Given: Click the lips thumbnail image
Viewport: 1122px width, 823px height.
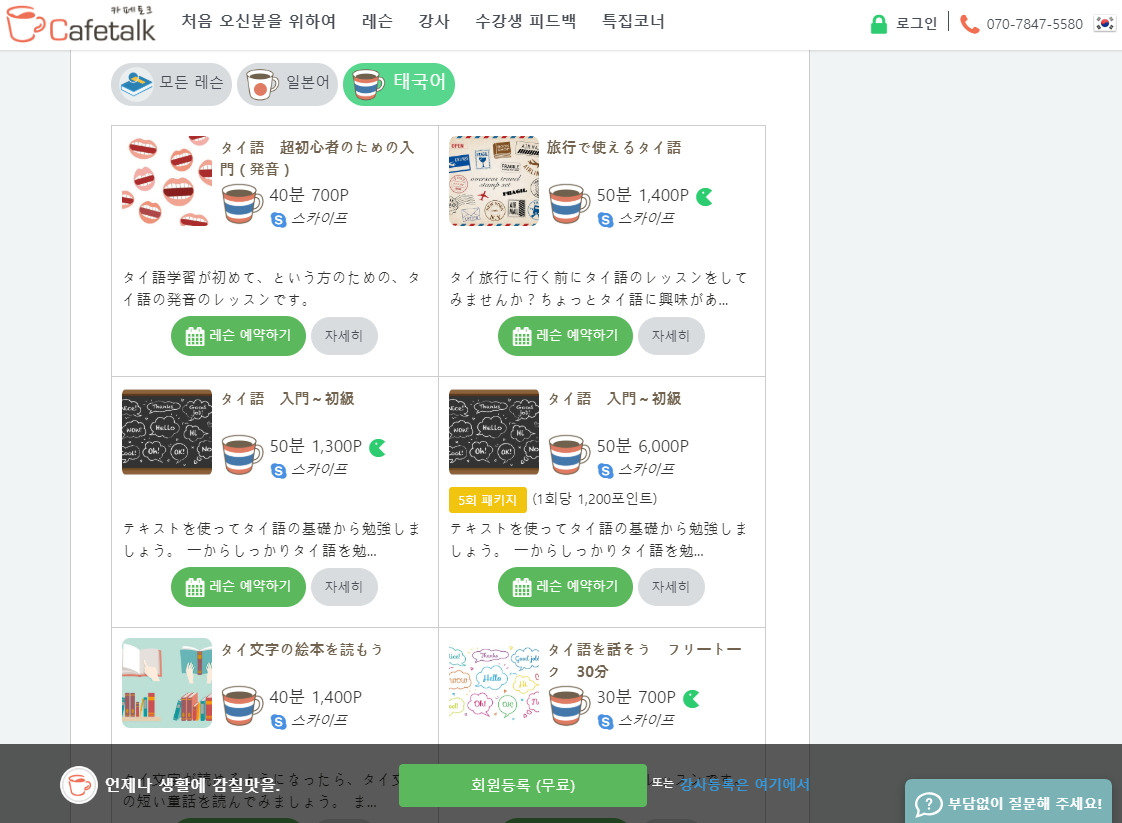Looking at the screenshot, I should click(x=167, y=181).
